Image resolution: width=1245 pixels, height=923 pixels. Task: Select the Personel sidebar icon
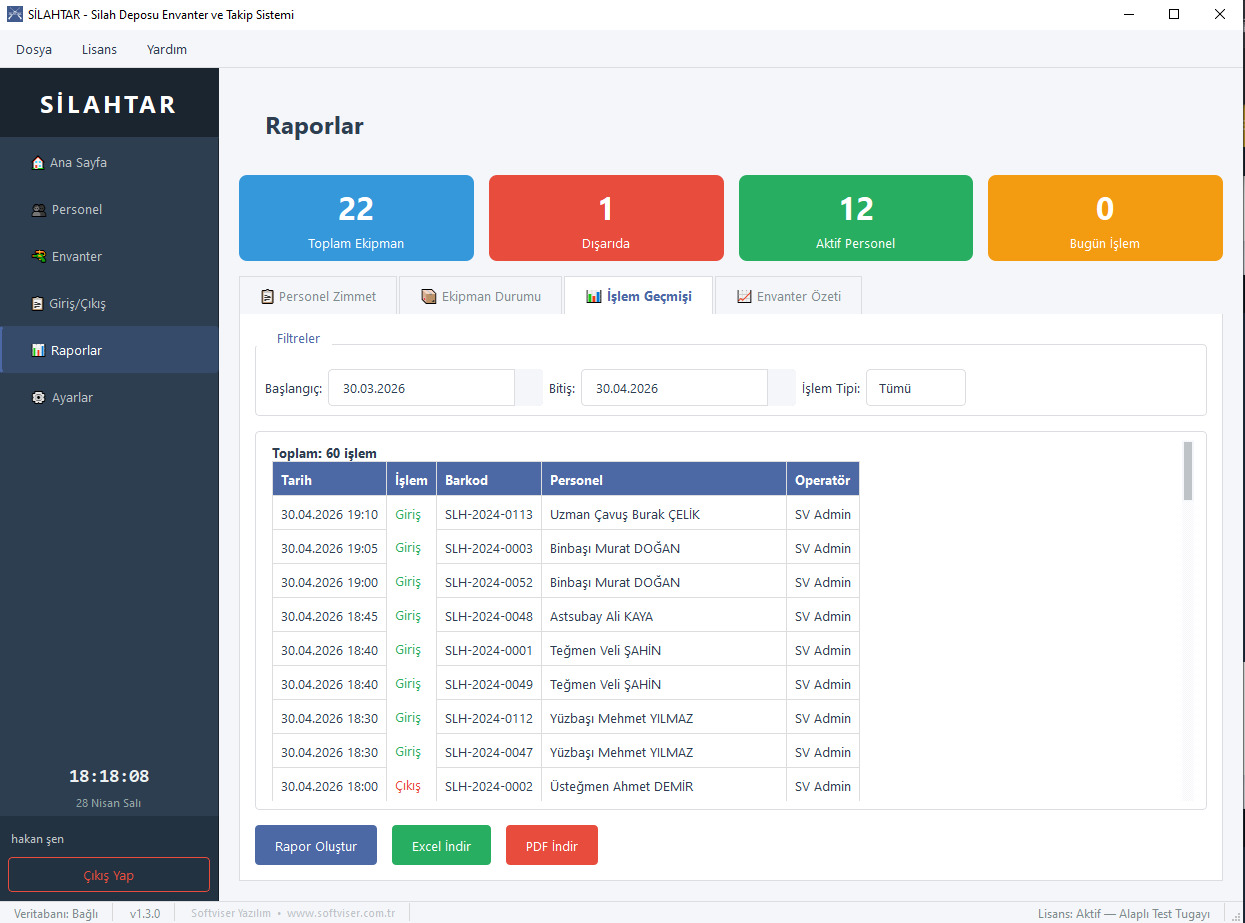[38, 210]
